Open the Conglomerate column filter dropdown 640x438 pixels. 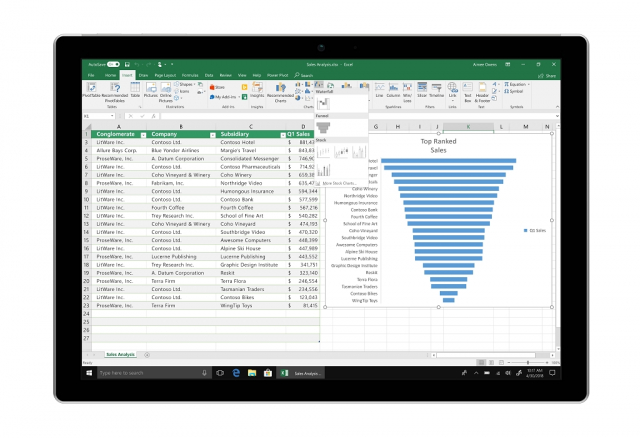tap(143, 133)
